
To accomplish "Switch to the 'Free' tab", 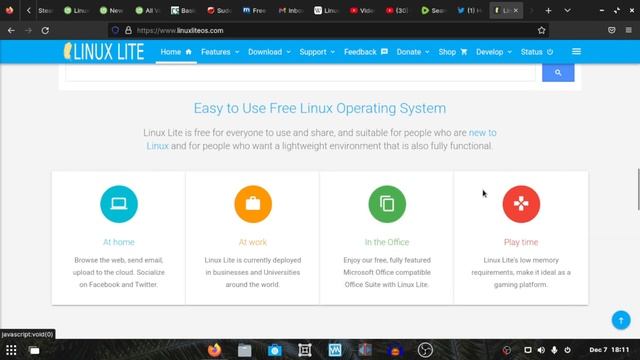I will tap(255, 11).
